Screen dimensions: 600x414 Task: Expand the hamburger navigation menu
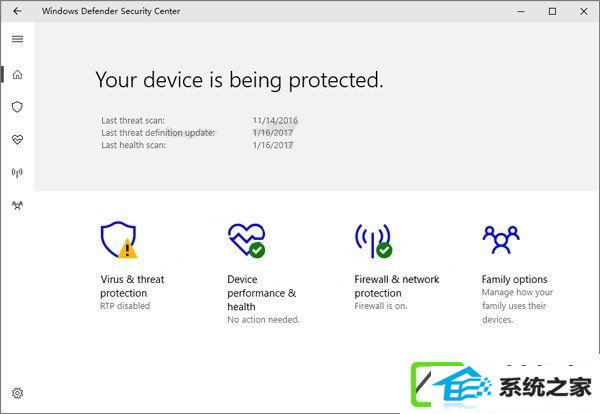pos(17,39)
